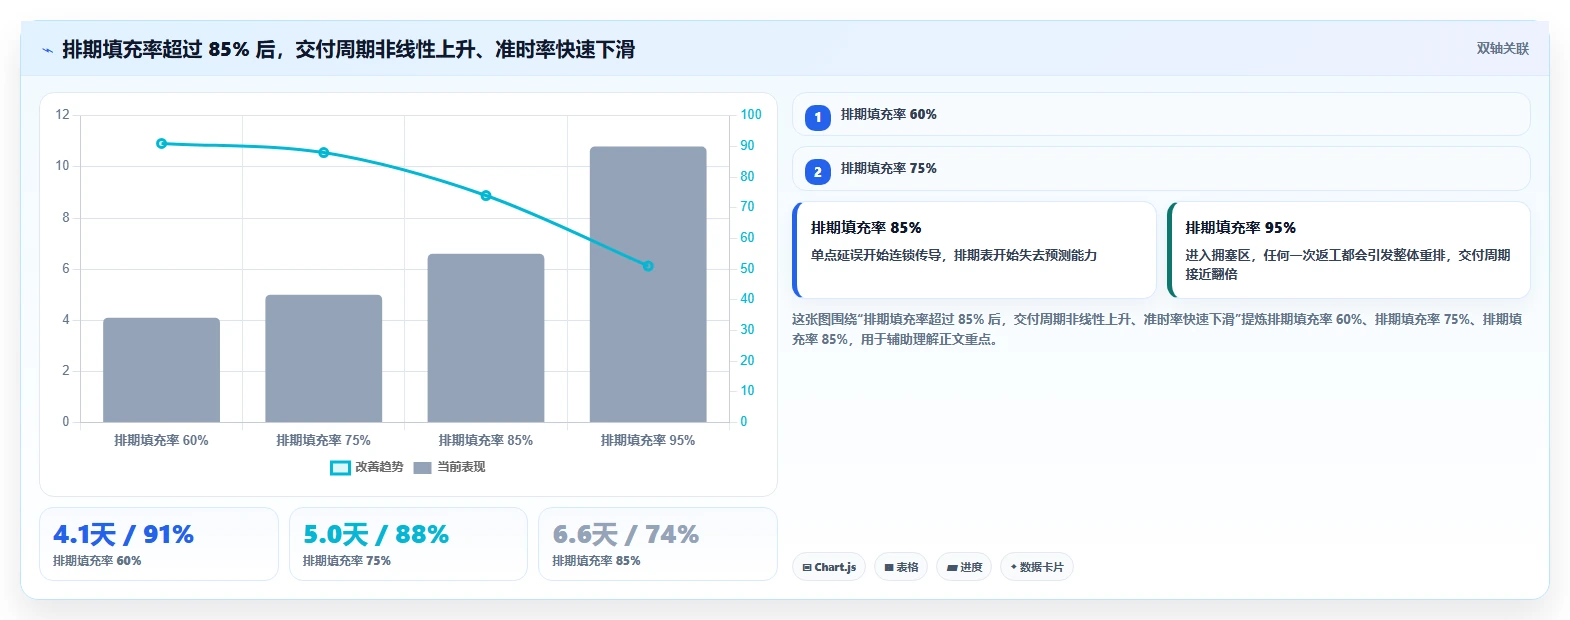Open list item 排期填充率 75%
This screenshot has width=1570, height=620.
(1161, 168)
